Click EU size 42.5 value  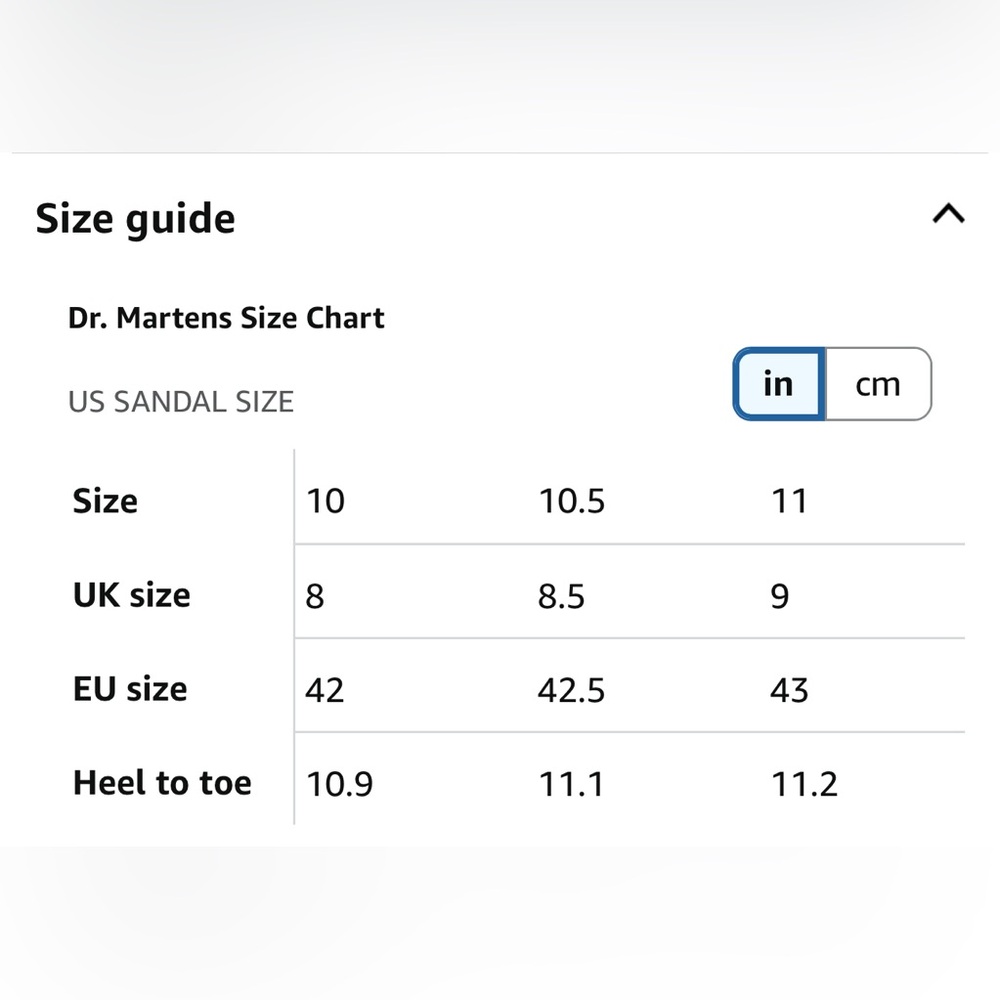click(571, 690)
